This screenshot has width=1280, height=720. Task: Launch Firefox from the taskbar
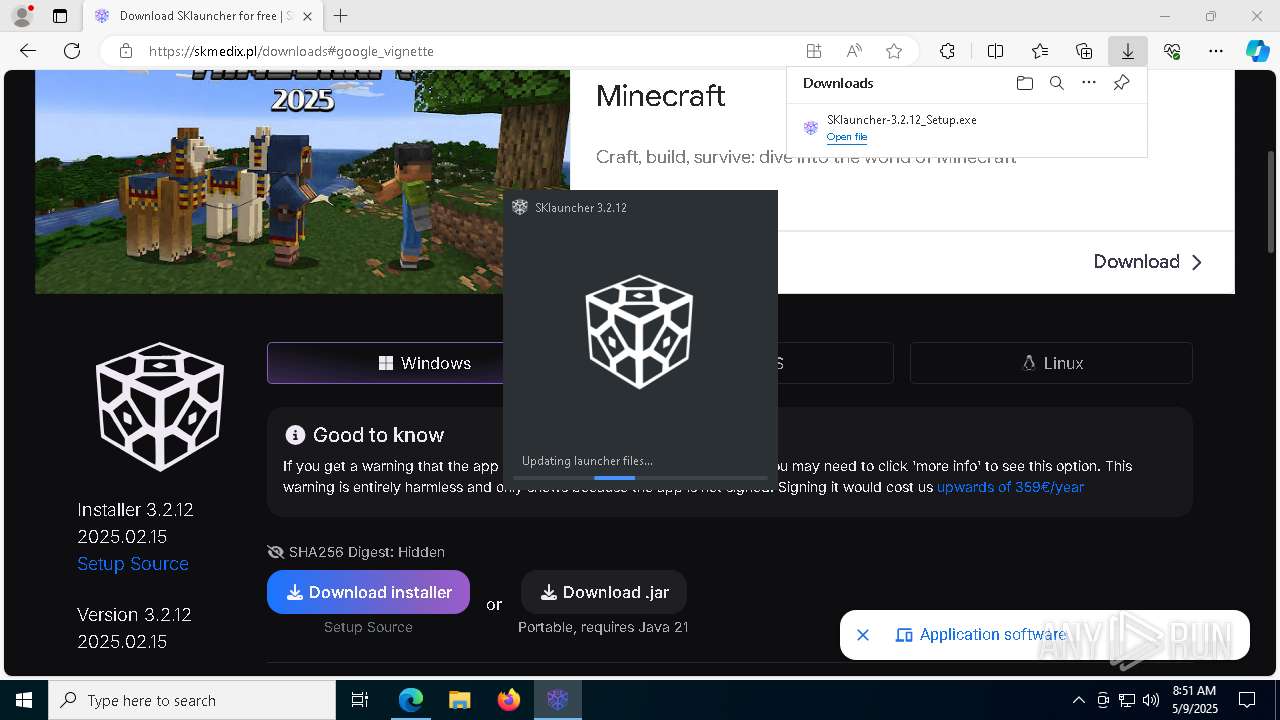point(508,700)
